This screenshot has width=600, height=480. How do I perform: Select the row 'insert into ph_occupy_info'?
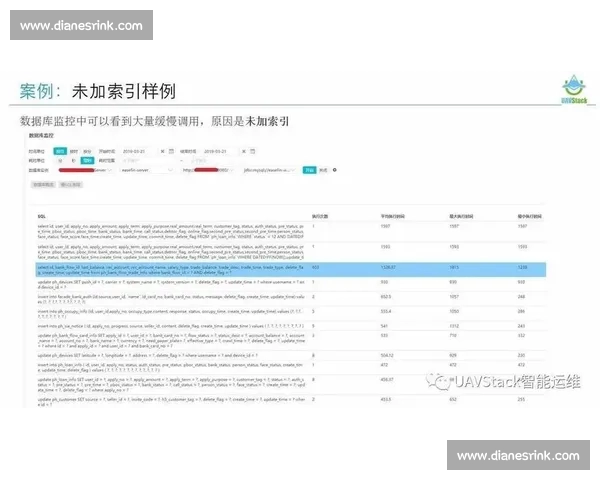pos(291,314)
